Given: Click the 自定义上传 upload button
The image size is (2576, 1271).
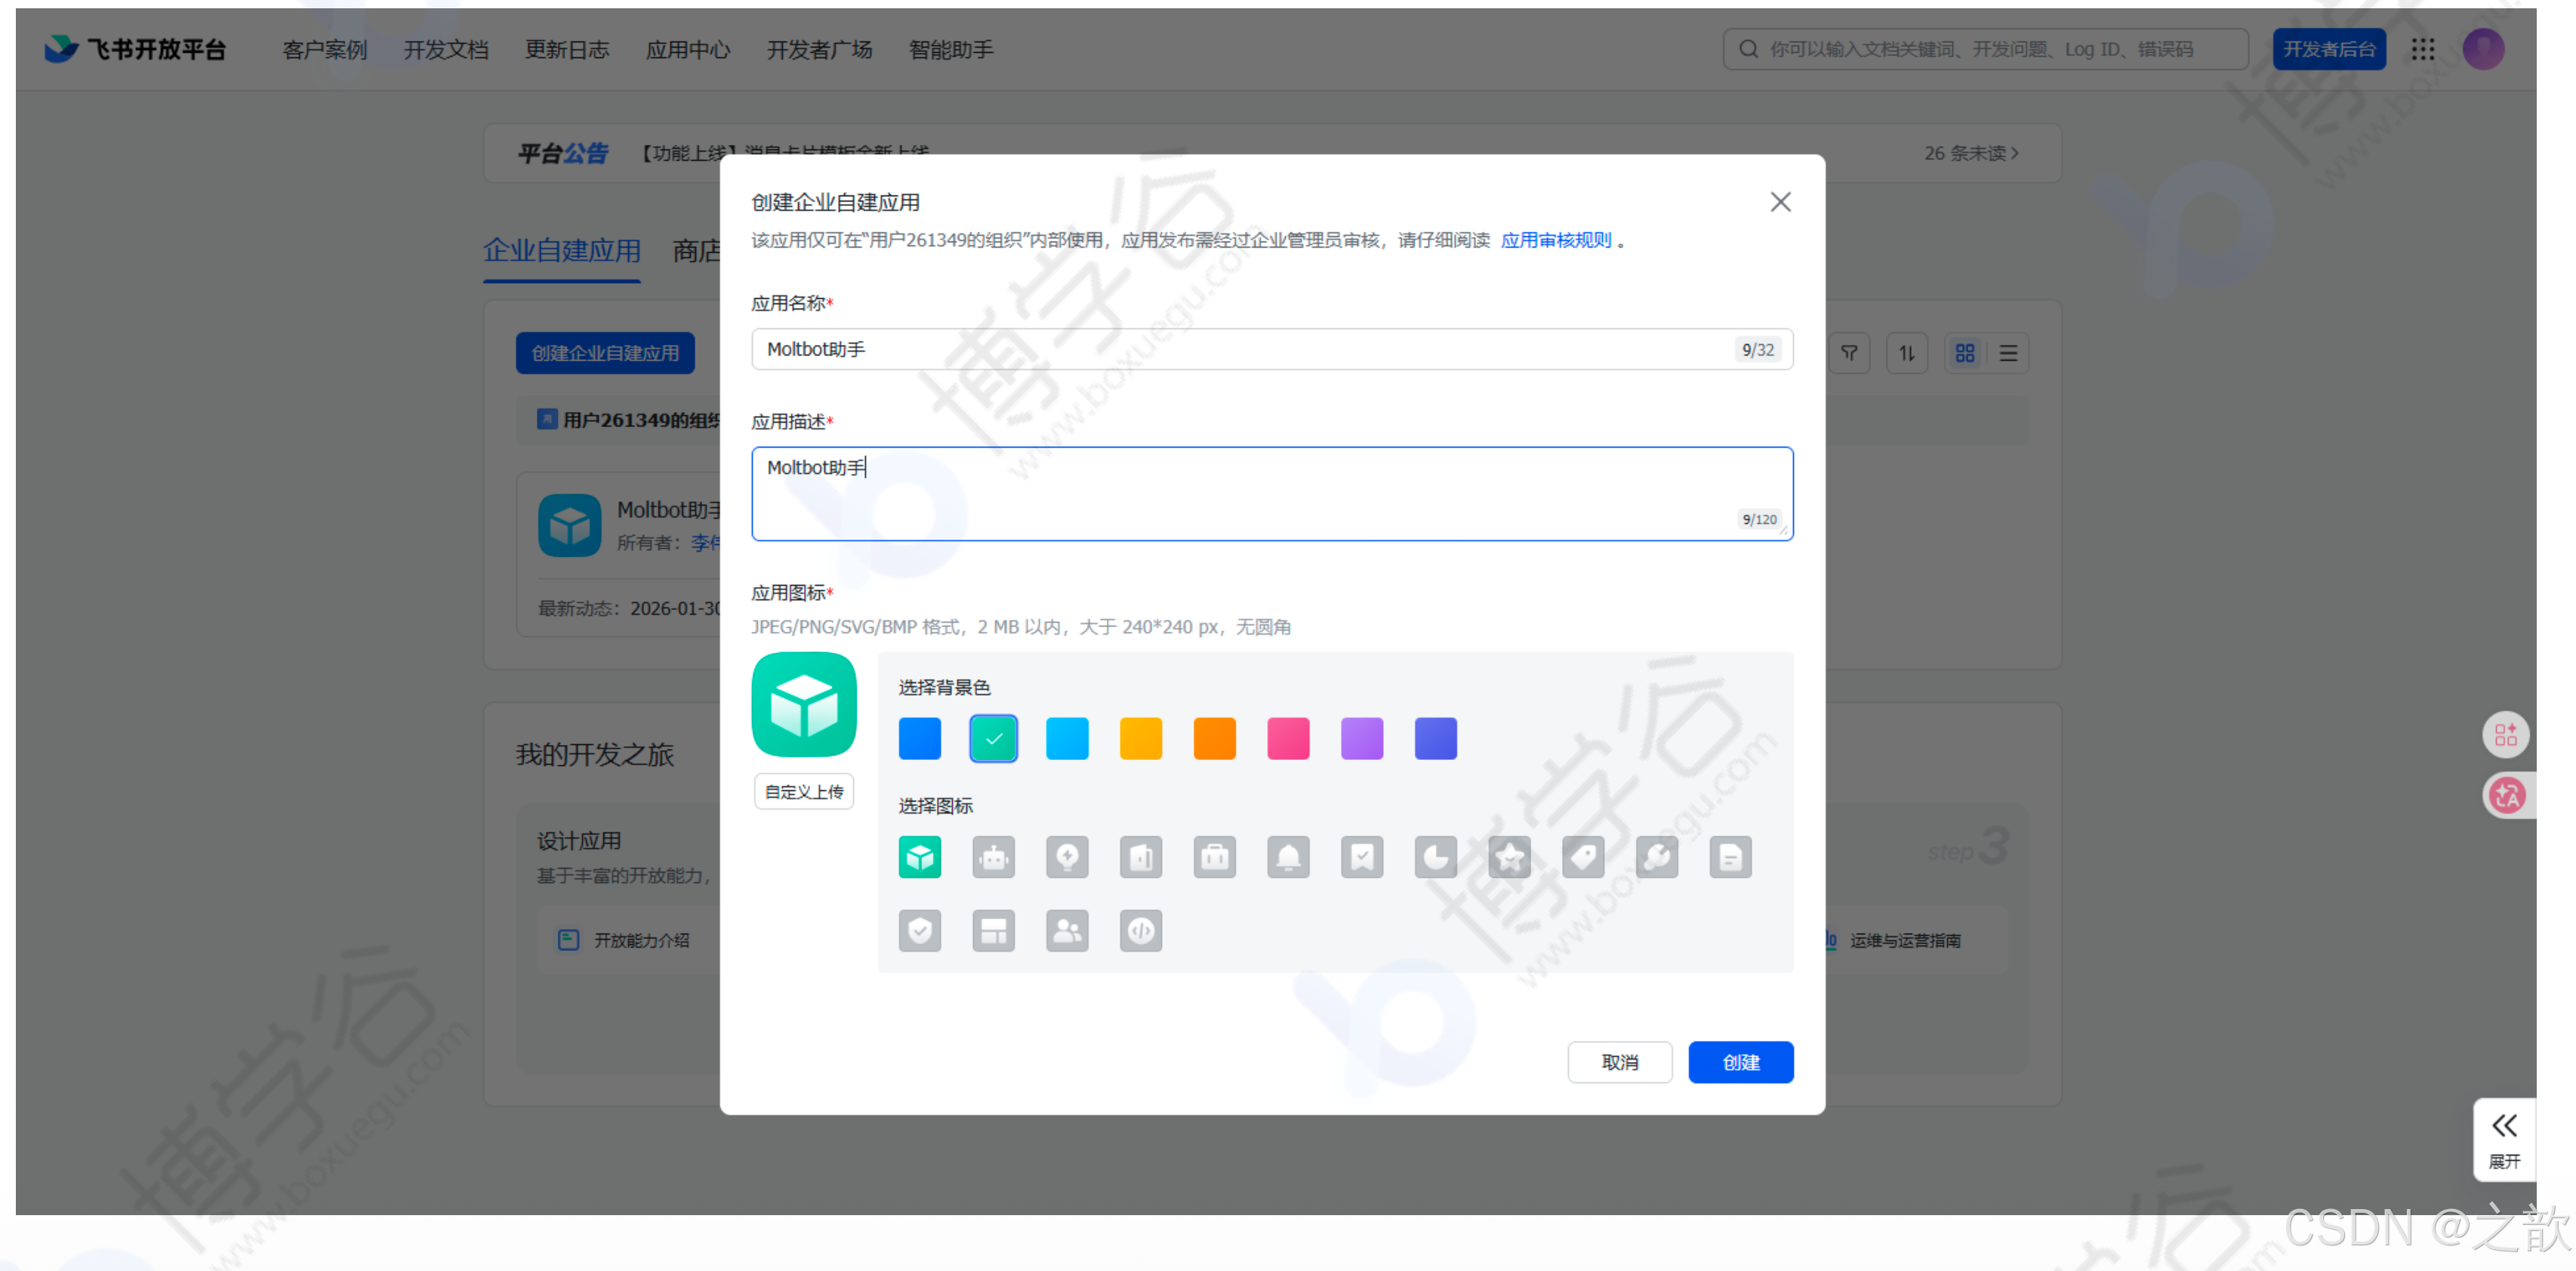Looking at the screenshot, I should 804,791.
